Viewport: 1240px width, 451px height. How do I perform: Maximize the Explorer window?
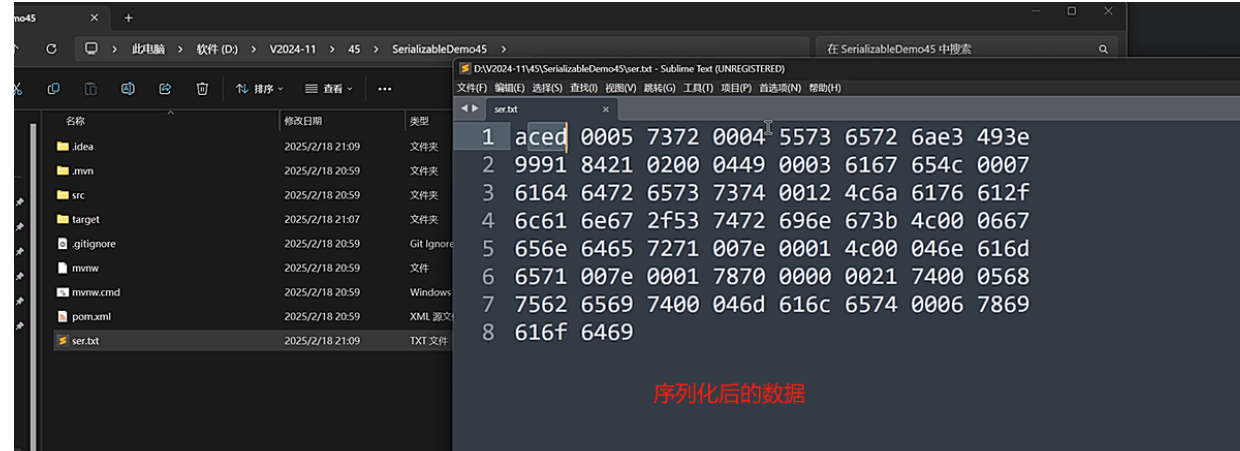(x=1072, y=11)
